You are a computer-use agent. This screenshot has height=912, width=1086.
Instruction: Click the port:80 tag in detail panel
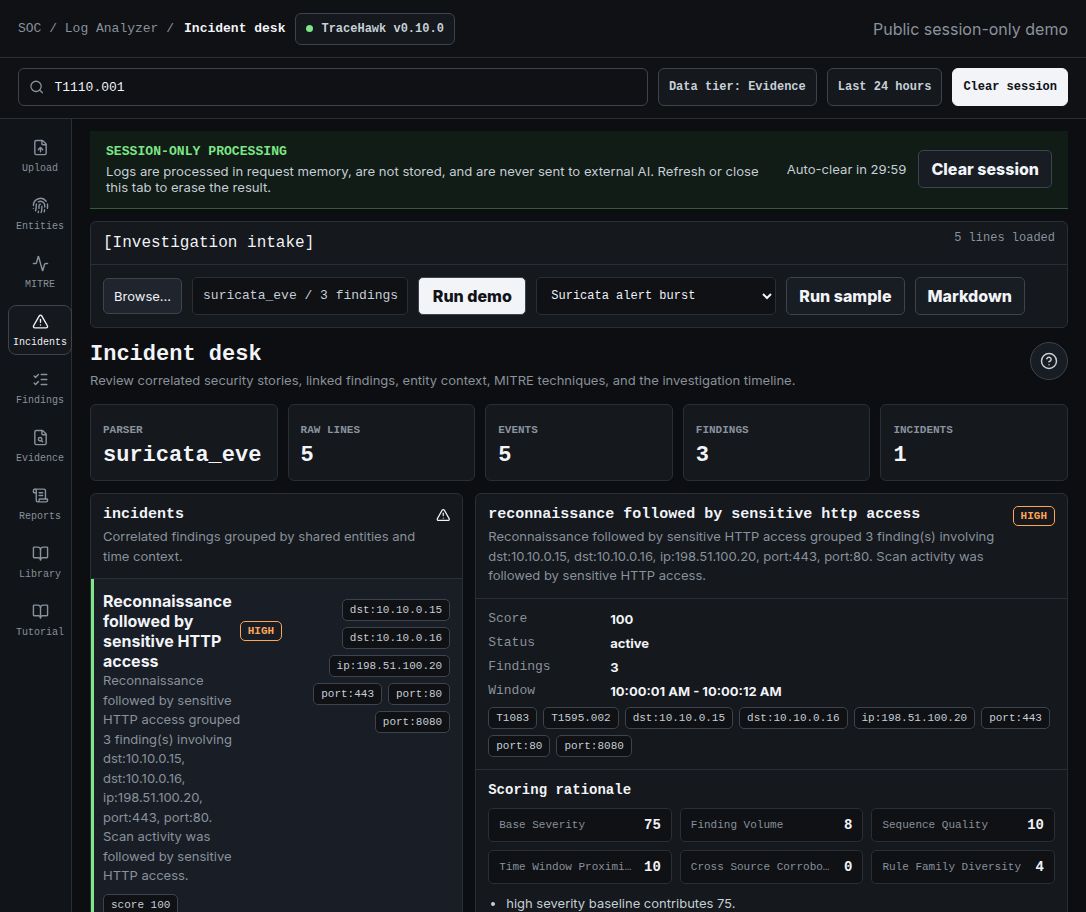pyautogui.click(x=519, y=746)
